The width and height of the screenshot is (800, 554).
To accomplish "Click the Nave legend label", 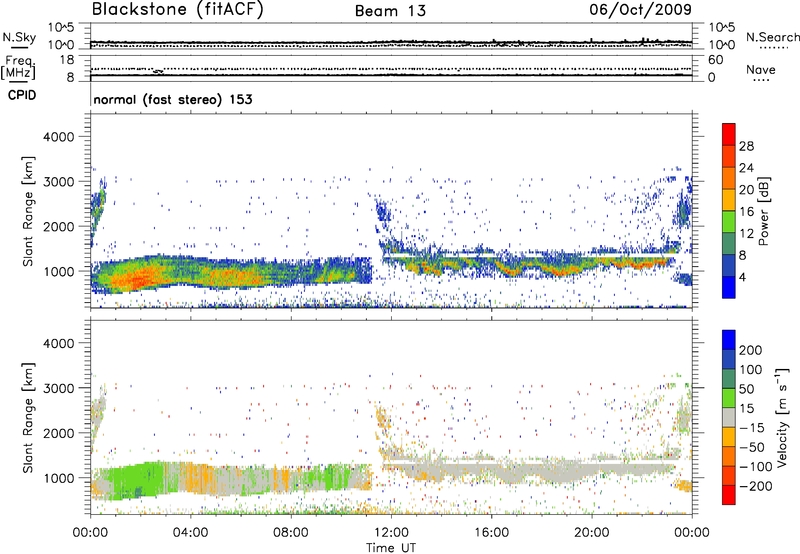I will pos(761,69).
